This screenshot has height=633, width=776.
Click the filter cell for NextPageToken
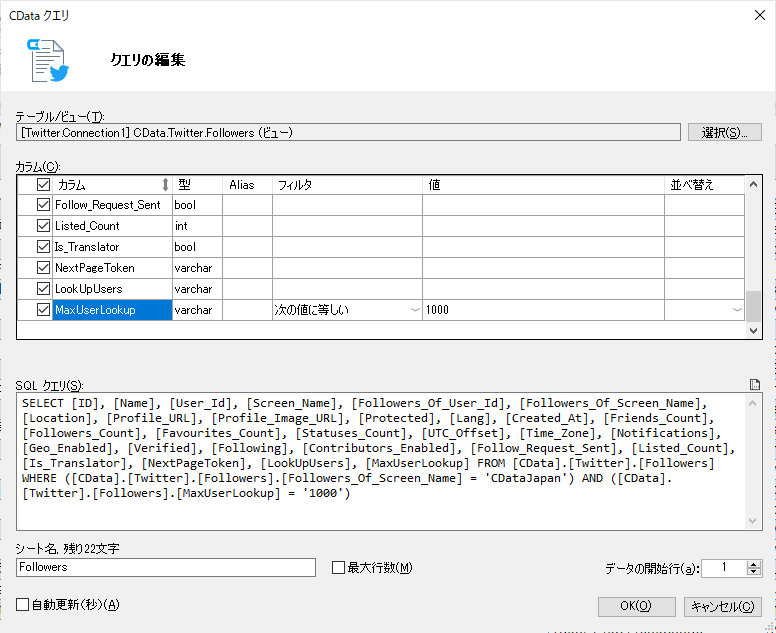(x=347, y=268)
